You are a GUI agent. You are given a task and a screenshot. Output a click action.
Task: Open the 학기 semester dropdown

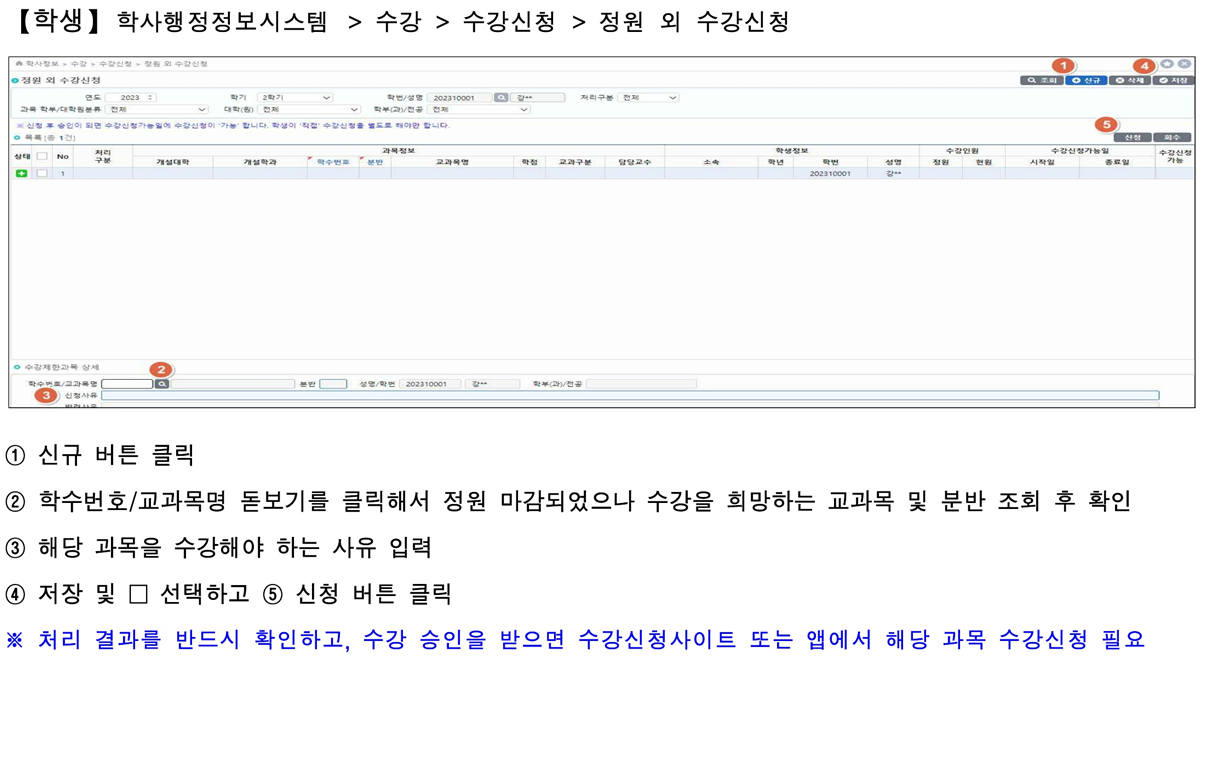tap(295, 98)
